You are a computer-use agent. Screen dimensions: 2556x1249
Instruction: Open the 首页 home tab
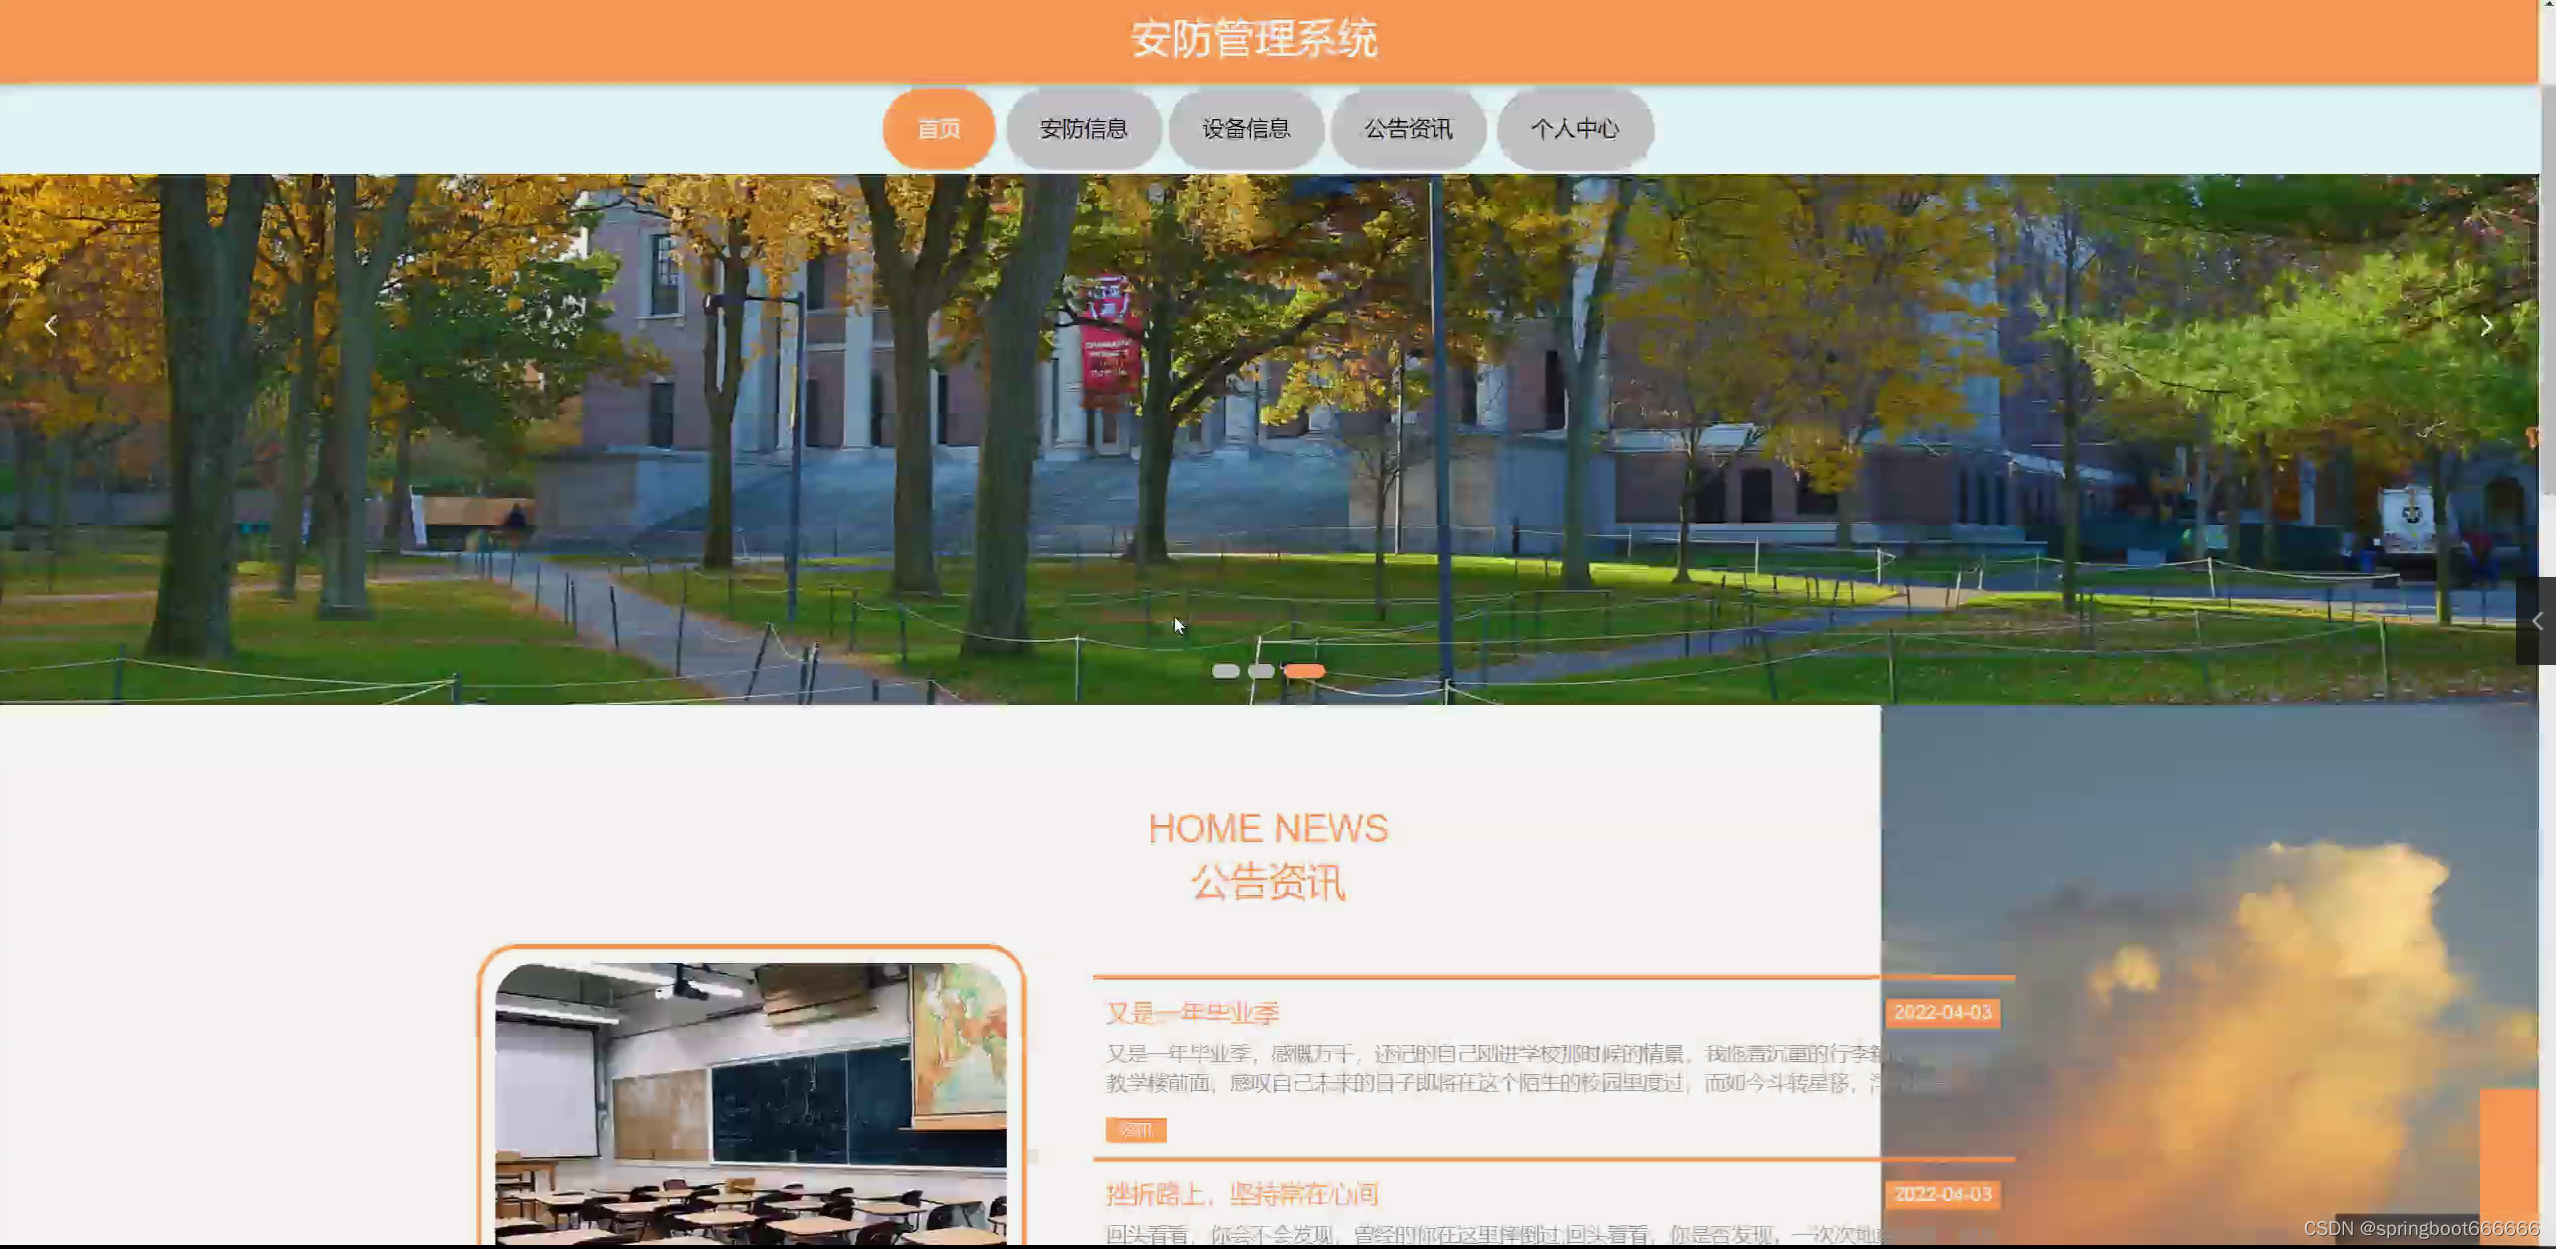point(938,129)
